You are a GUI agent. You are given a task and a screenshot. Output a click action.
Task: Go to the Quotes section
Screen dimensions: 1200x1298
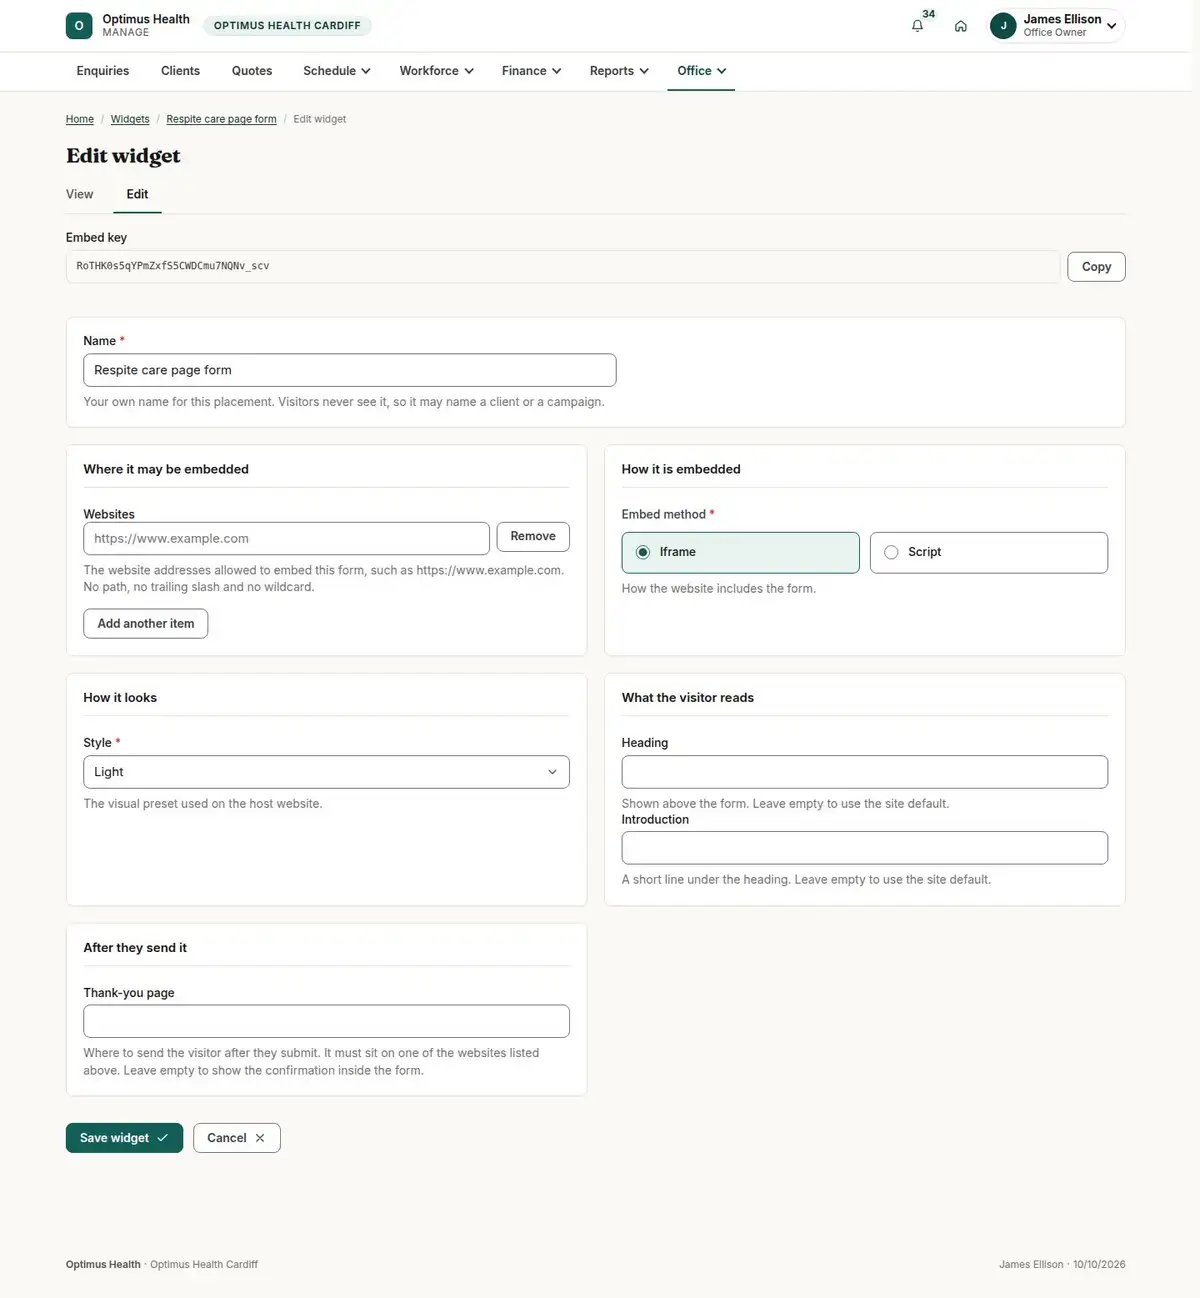click(252, 71)
